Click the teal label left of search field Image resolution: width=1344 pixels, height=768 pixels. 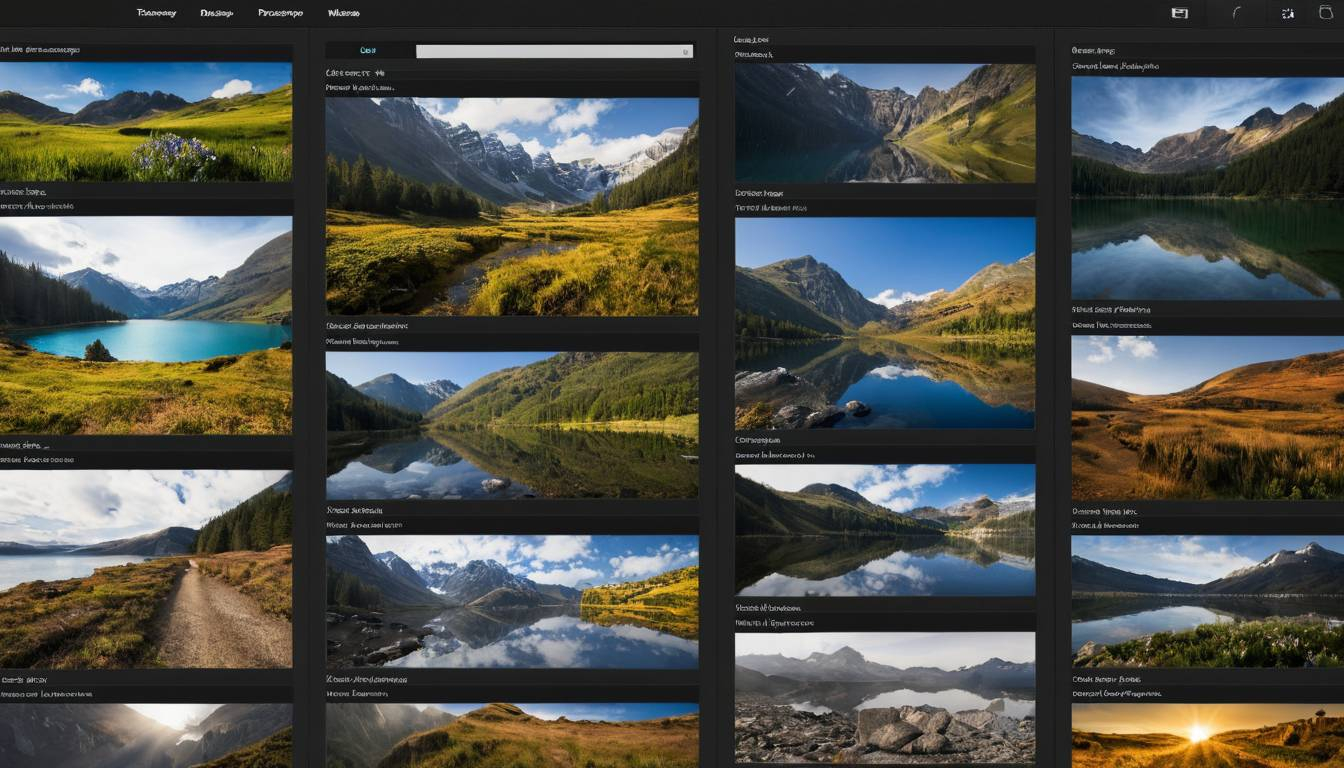pos(367,50)
